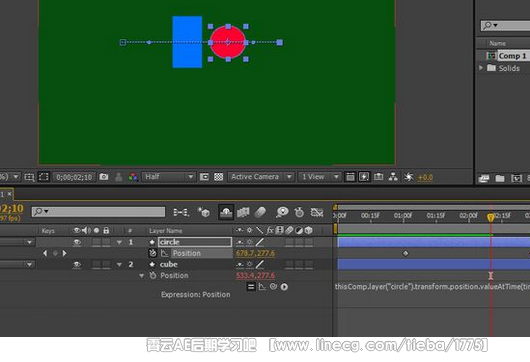
Task: Expand the Solids folder in Project panel
Action: pos(481,68)
